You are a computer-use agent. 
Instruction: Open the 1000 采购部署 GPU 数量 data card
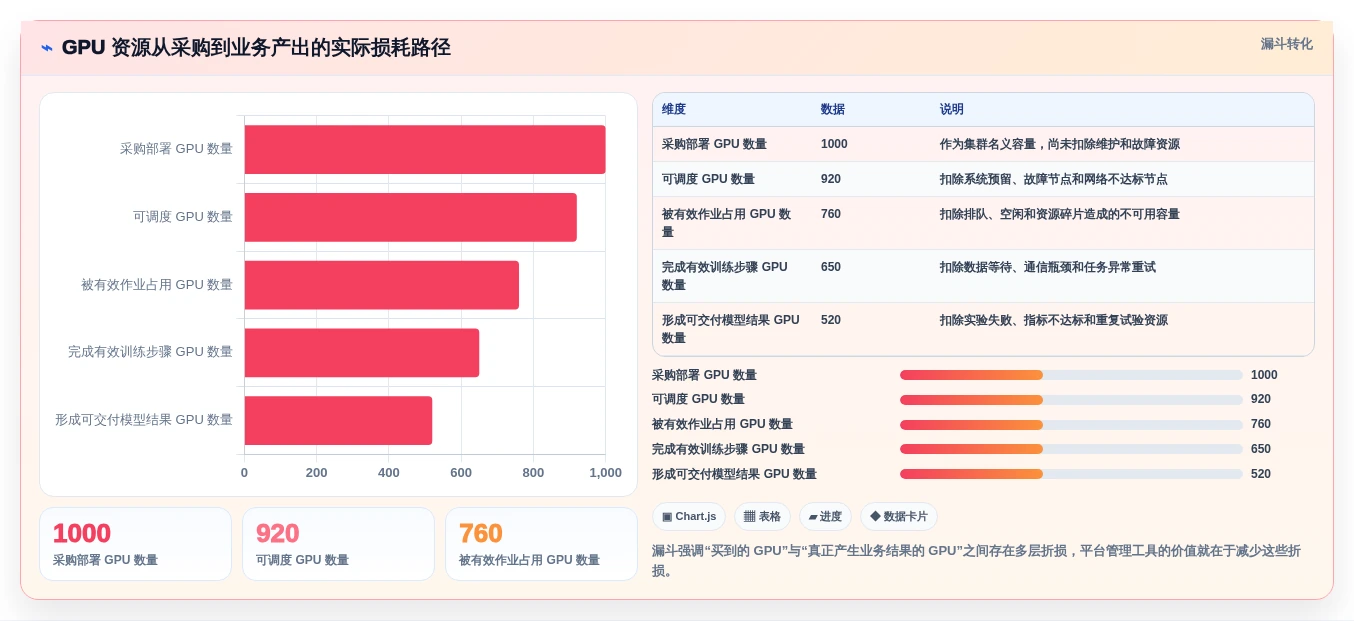(x=135, y=544)
